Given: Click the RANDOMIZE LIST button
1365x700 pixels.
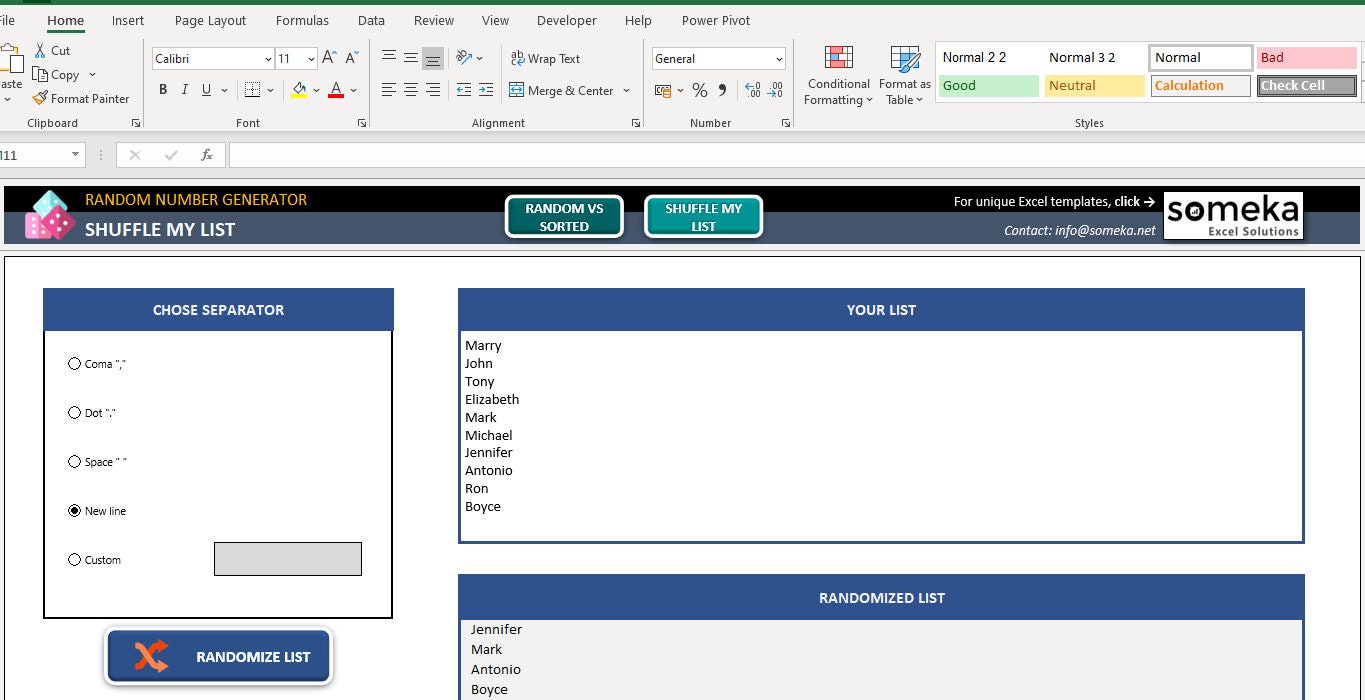Looking at the screenshot, I should click(x=219, y=657).
